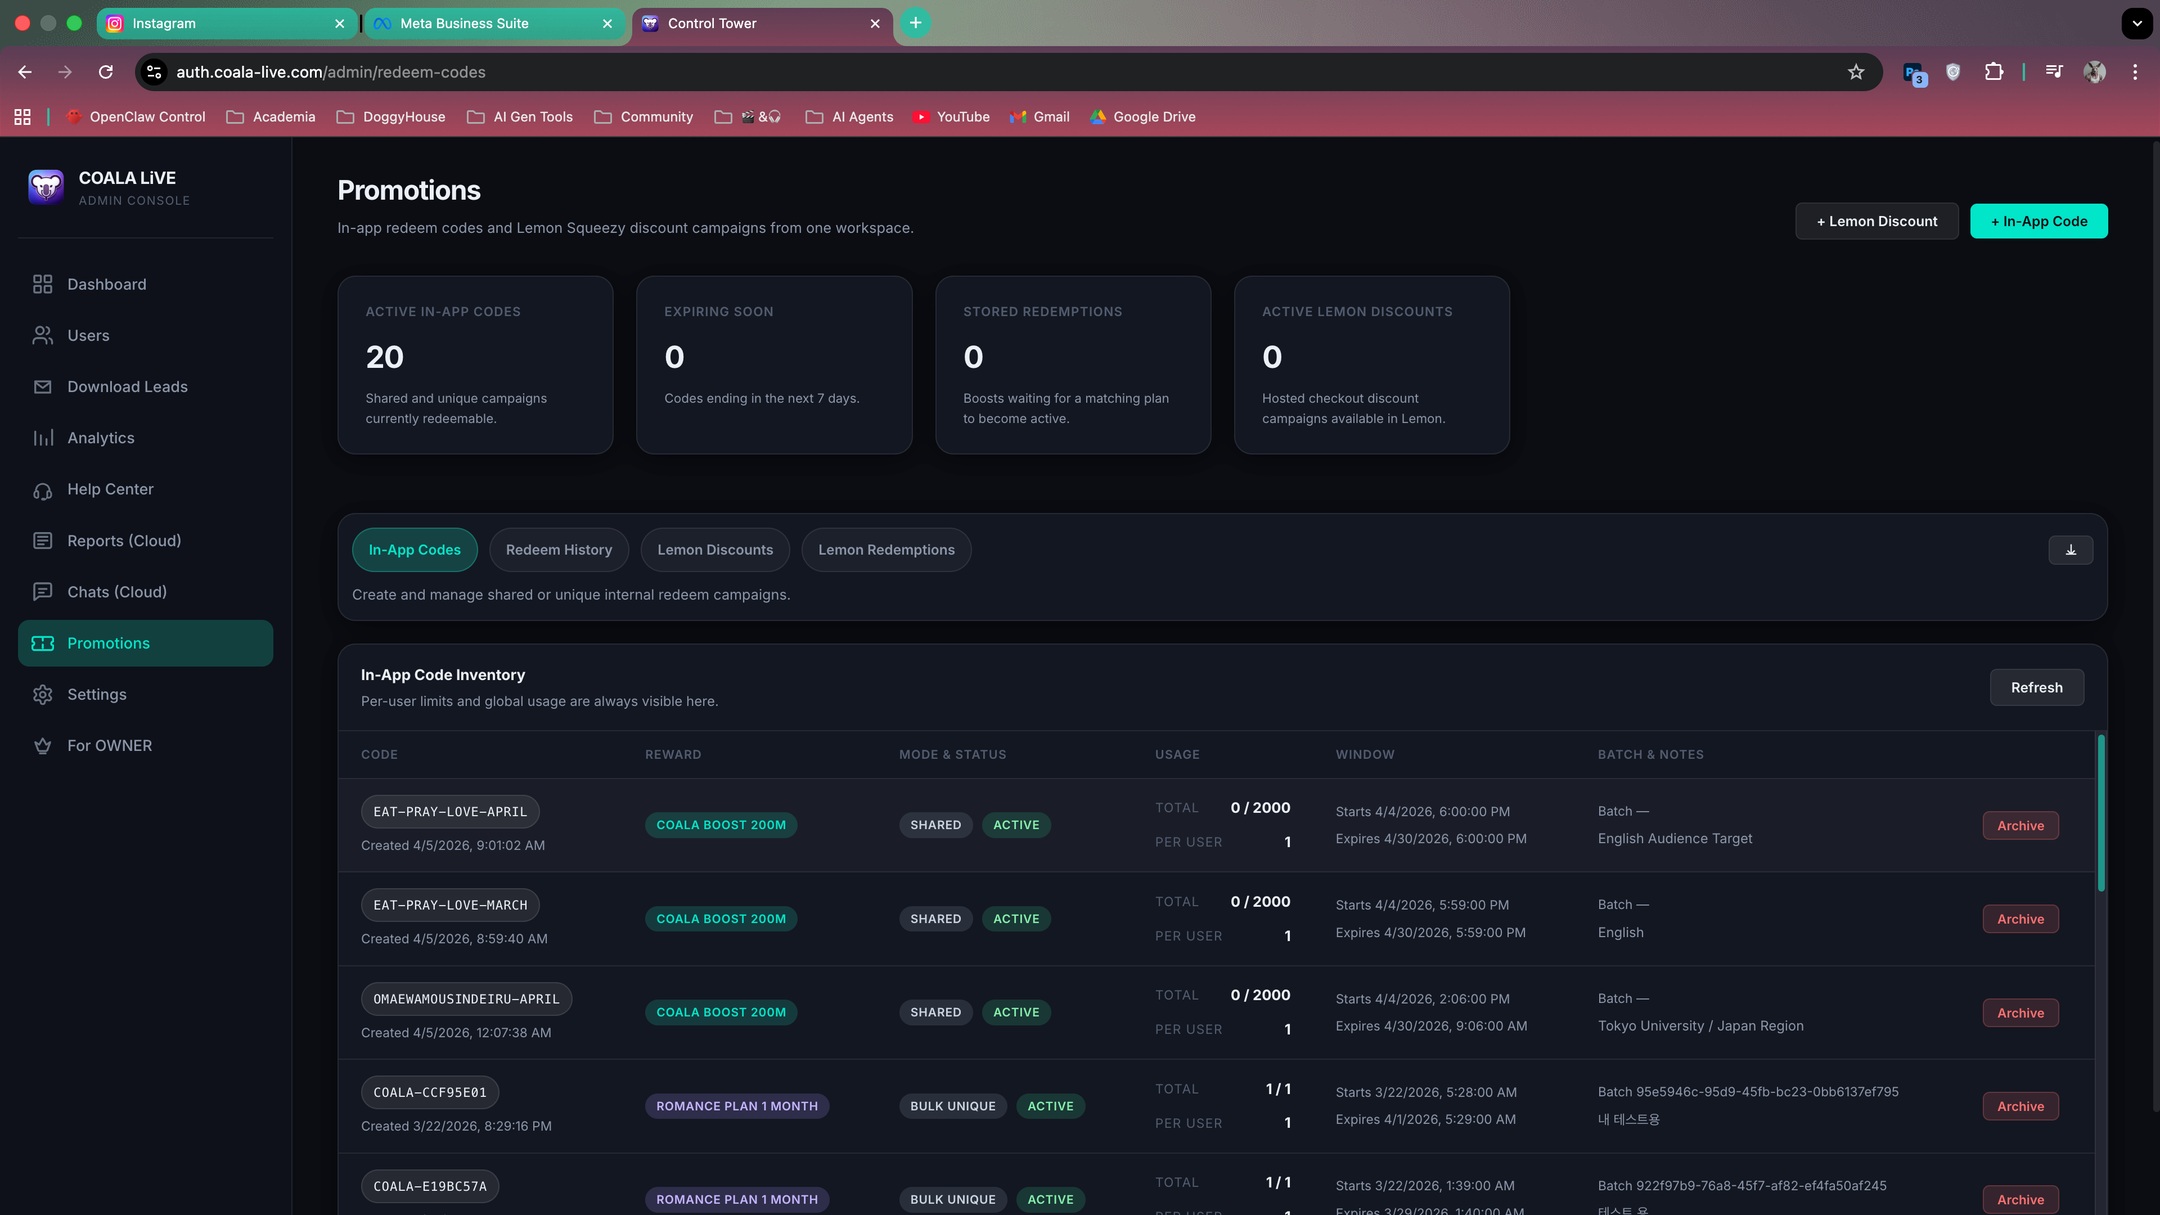Image resolution: width=2160 pixels, height=1215 pixels.
Task: Open Download Leads from the sidebar
Action: (x=42, y=387)
